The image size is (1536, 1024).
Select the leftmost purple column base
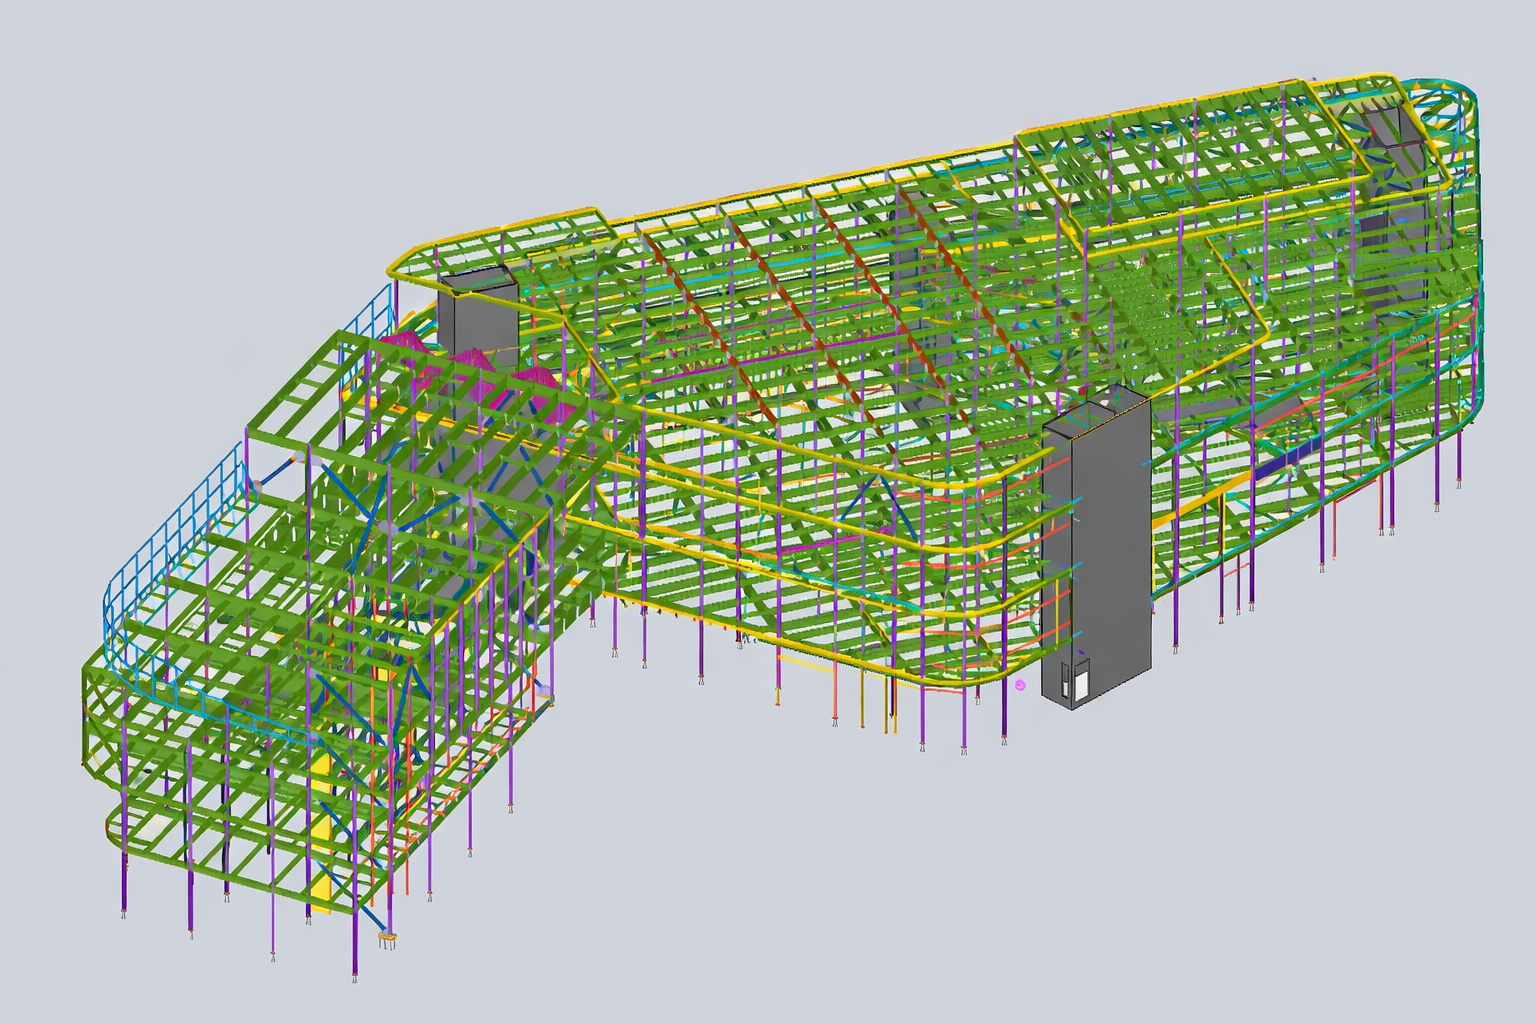click(x=123, y=913)
